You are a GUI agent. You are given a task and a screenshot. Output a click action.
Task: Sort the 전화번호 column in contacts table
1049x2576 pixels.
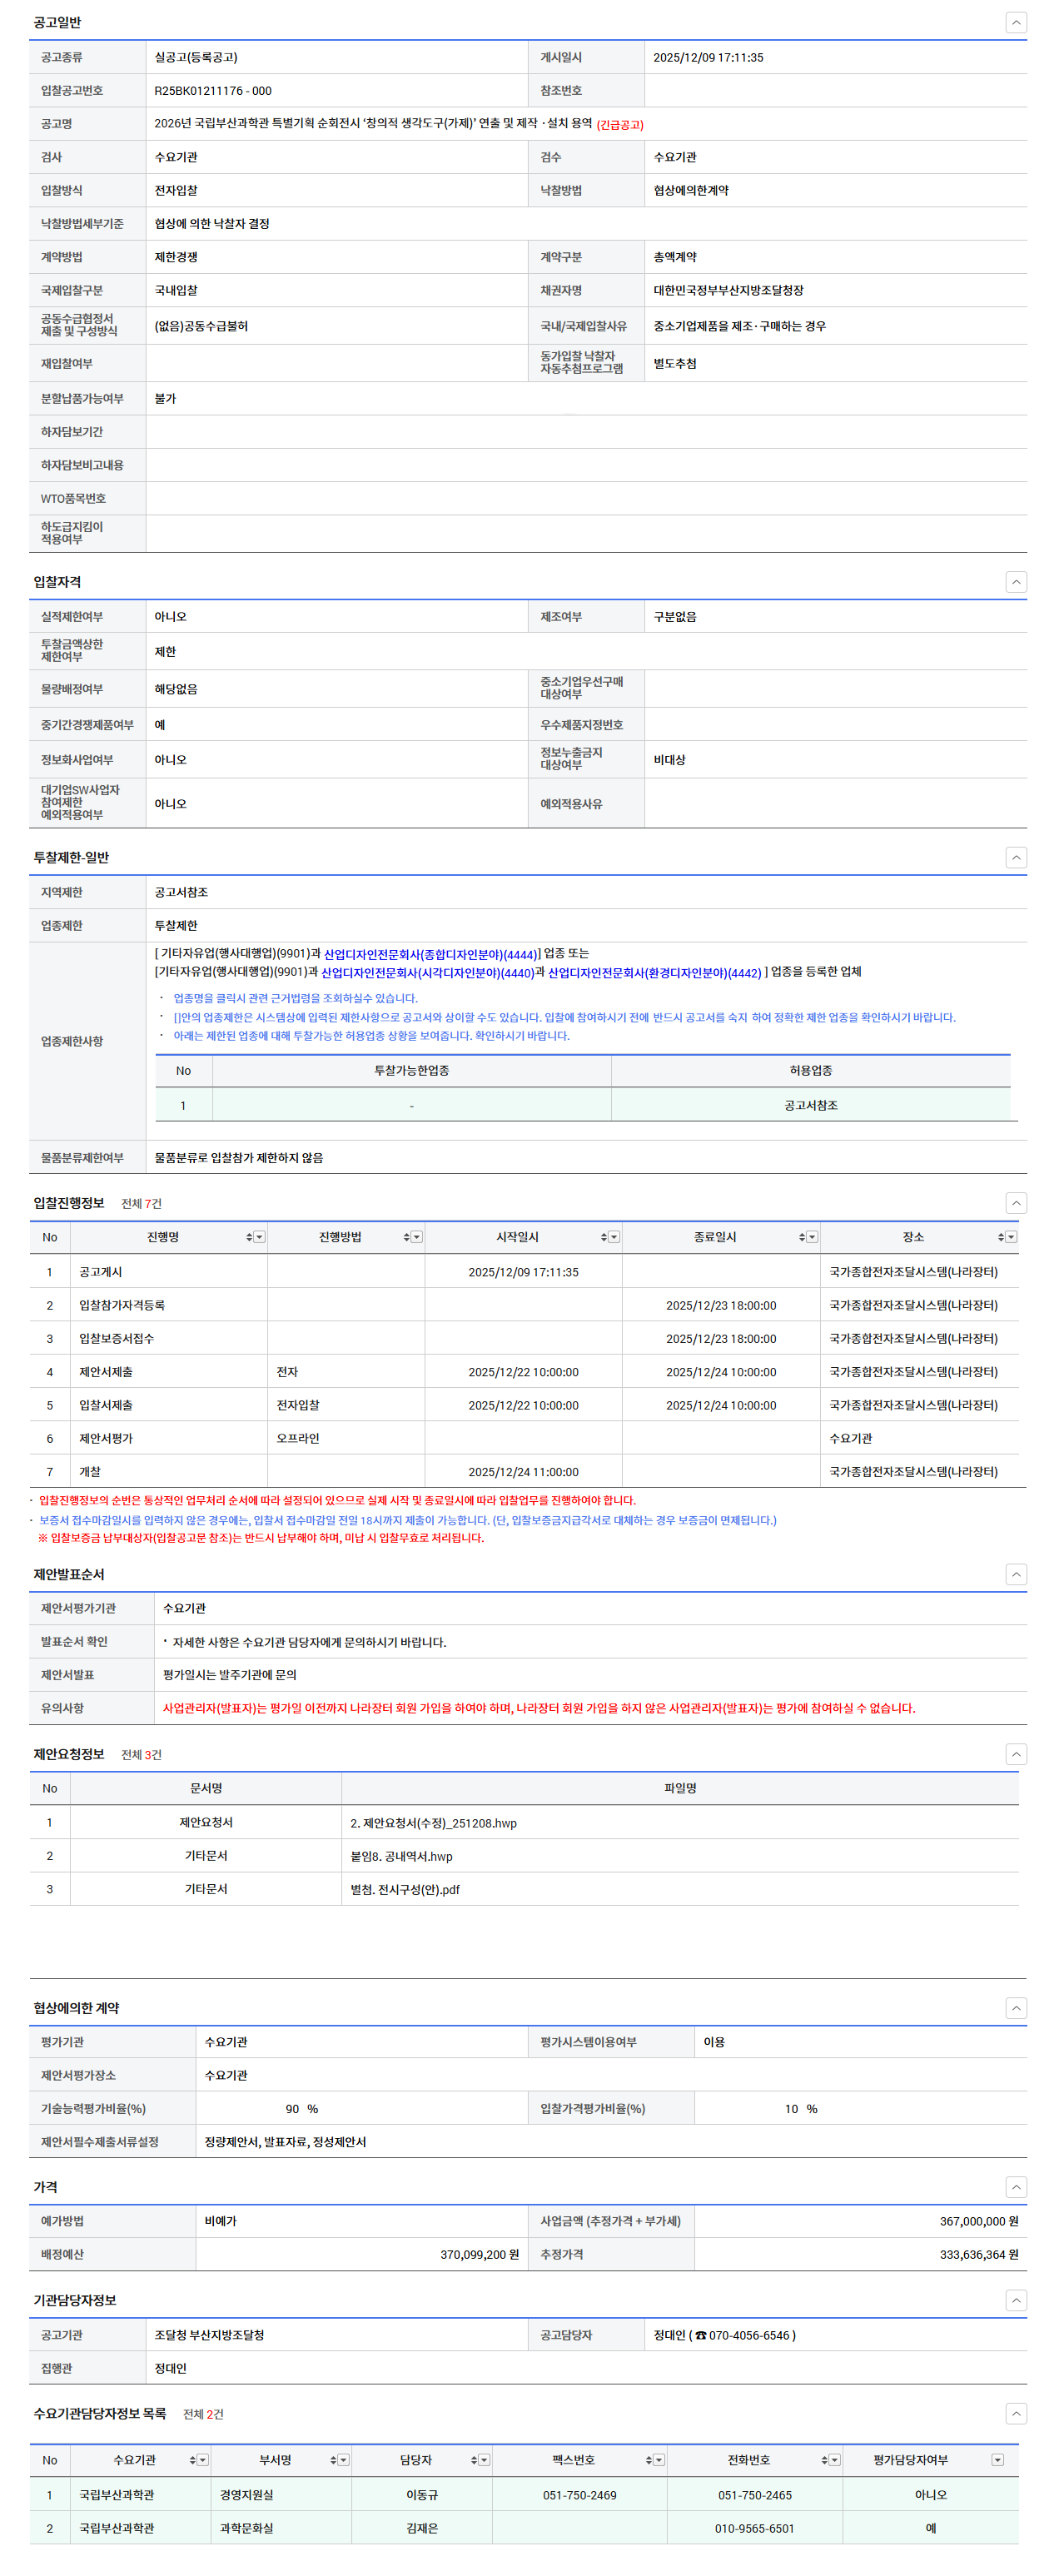pos(824,2460)
